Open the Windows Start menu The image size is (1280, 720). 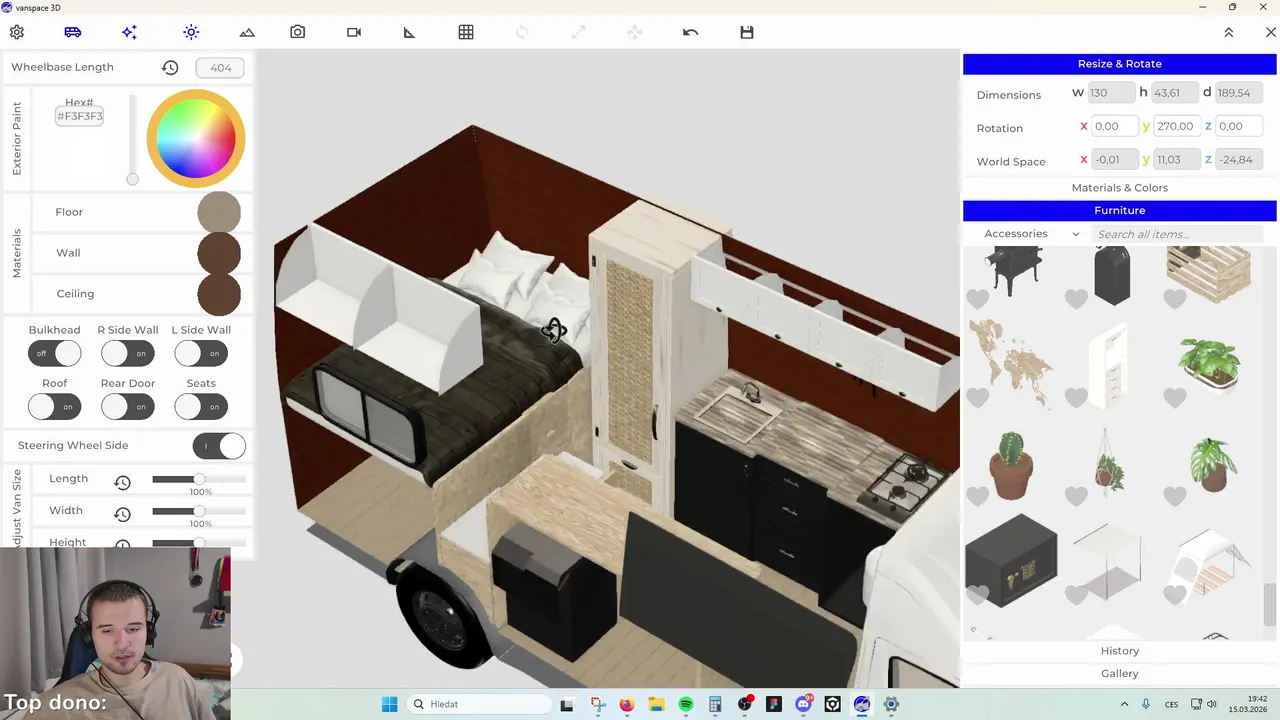390,704
